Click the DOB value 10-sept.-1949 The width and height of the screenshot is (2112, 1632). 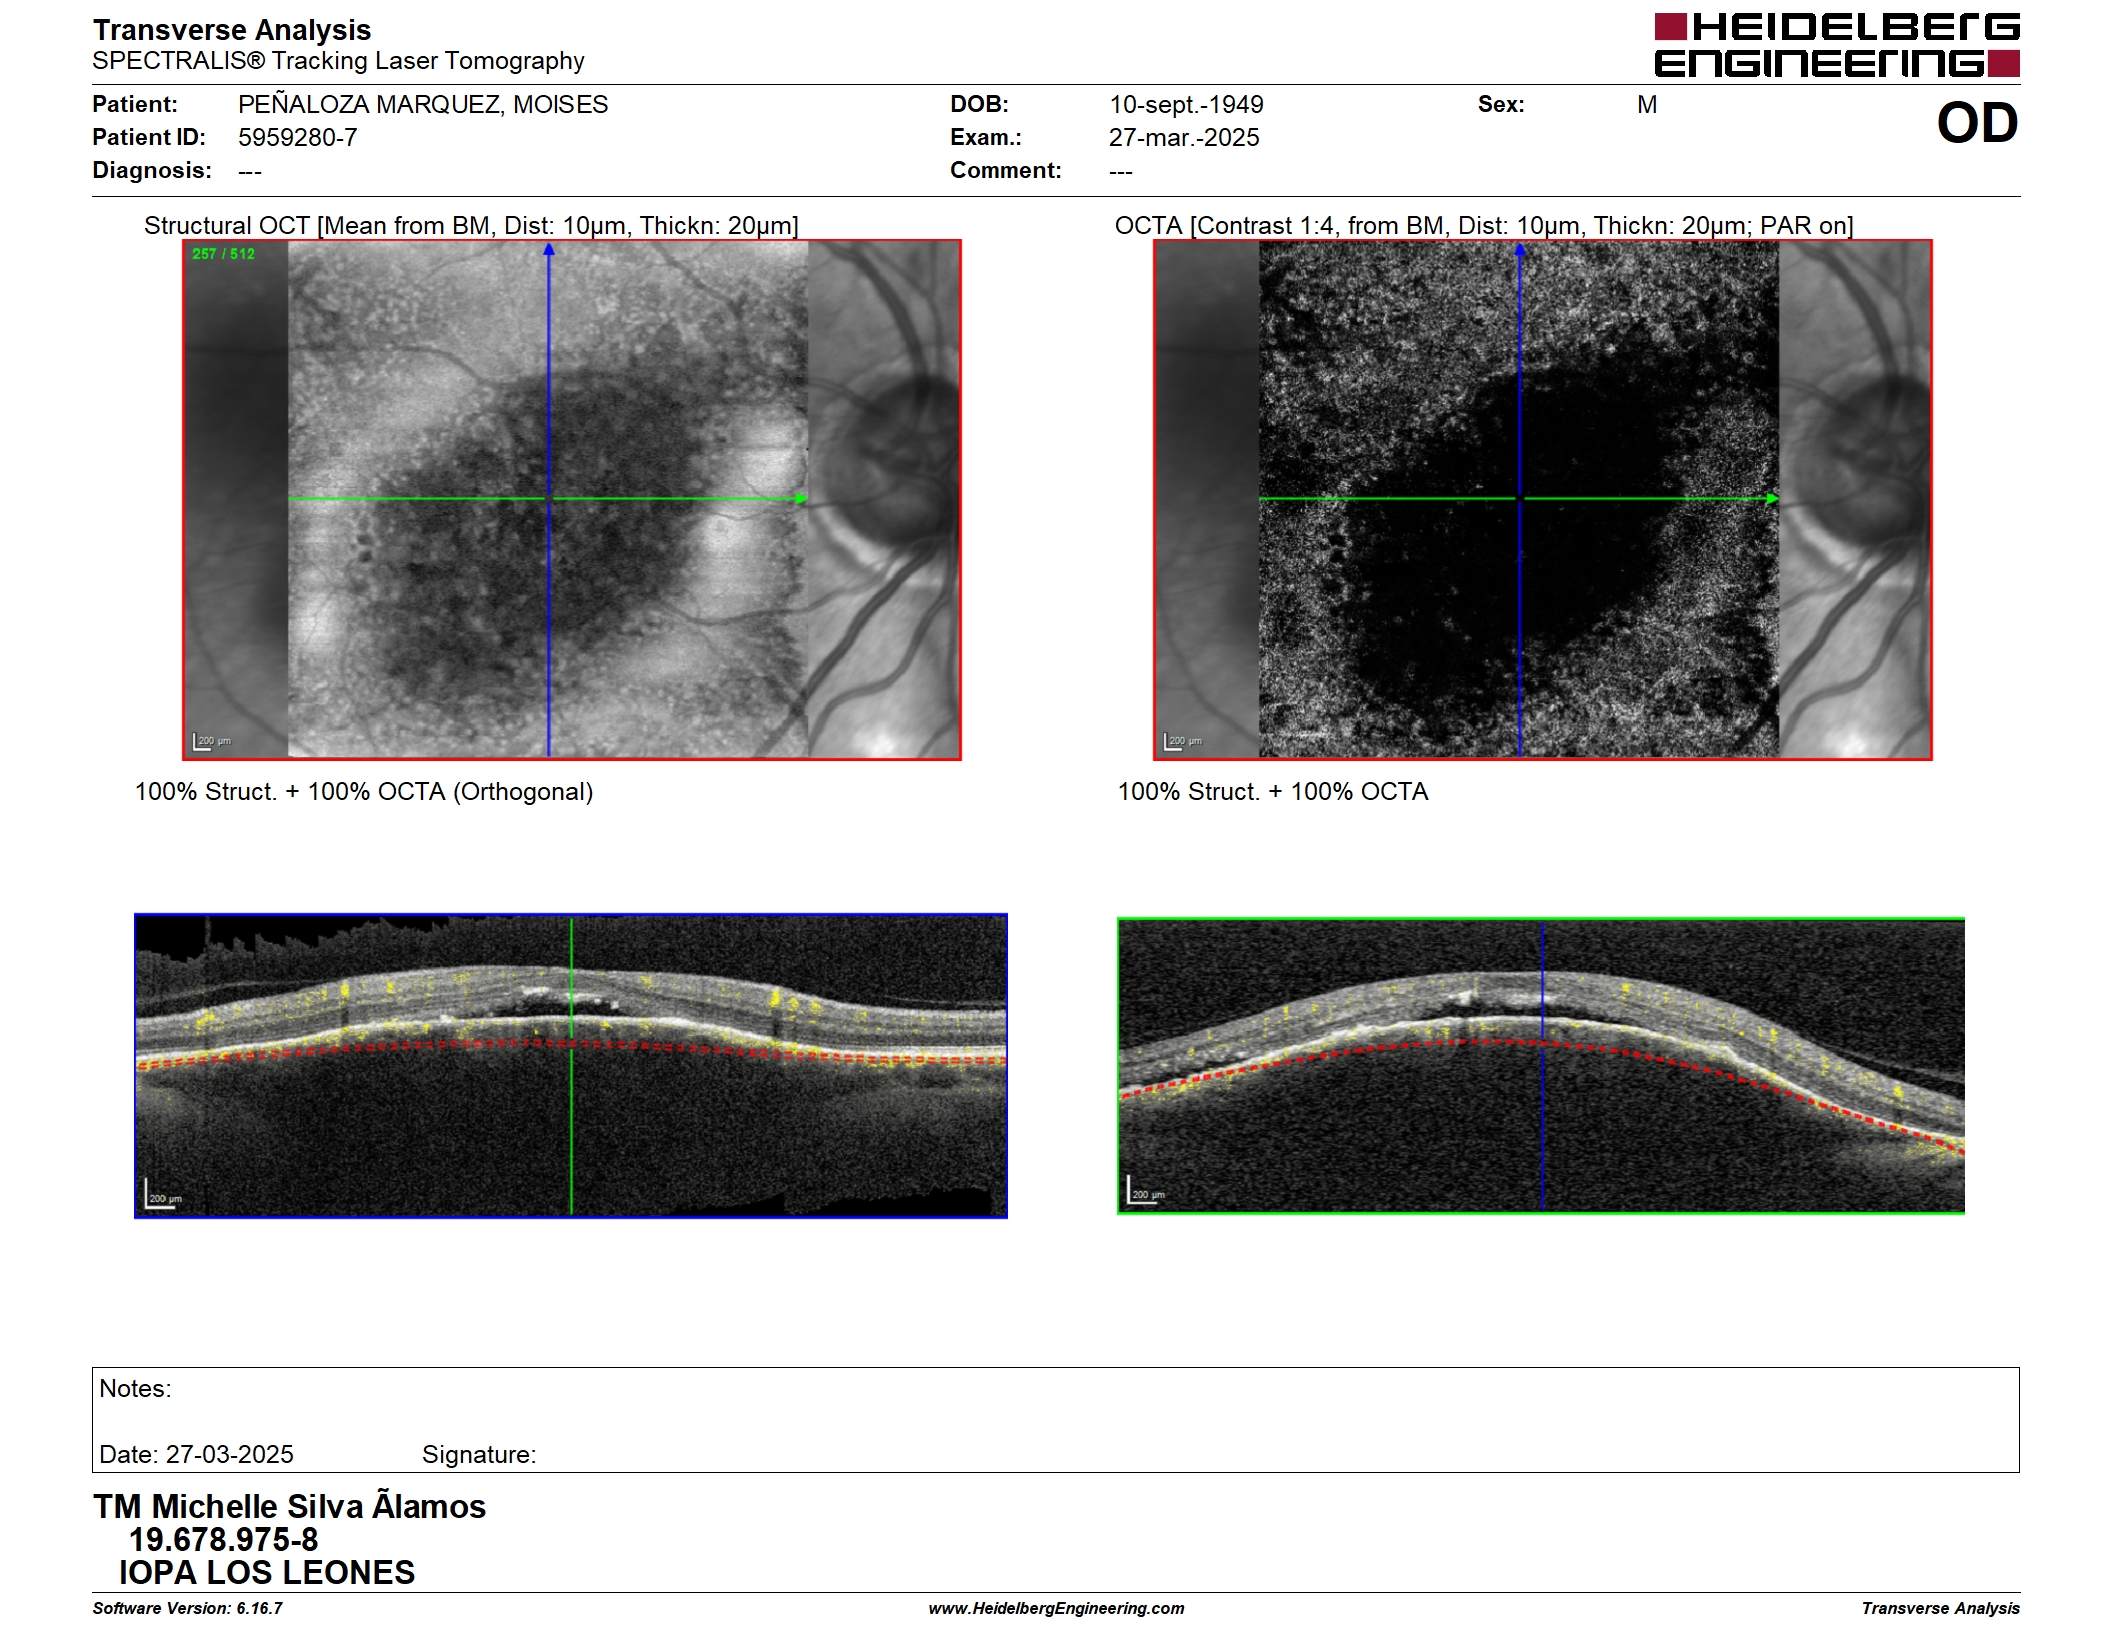[x=1186, y=105]
